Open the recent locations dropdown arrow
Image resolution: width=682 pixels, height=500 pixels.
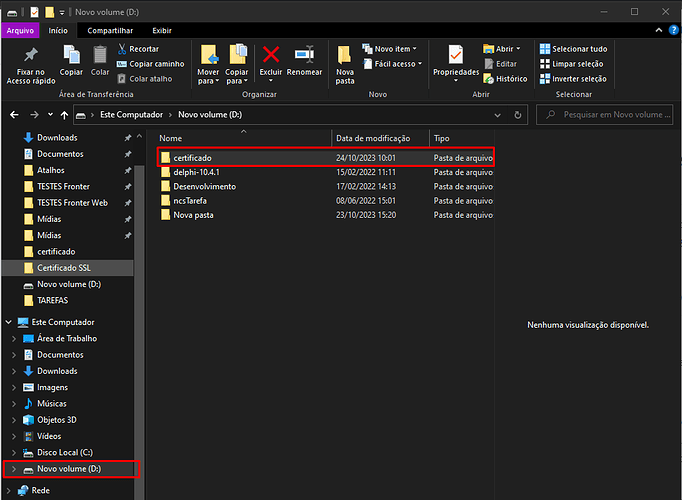(50, 115)
